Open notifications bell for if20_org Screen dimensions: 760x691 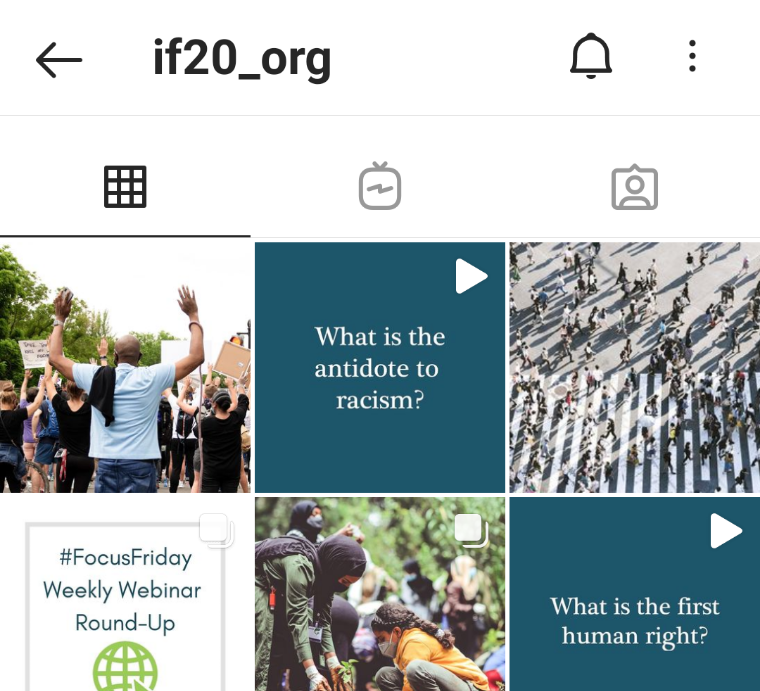coord(591,56)
